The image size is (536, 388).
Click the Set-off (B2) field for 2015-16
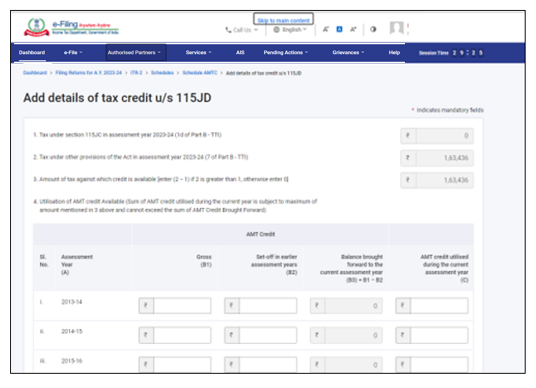point(260,364)
